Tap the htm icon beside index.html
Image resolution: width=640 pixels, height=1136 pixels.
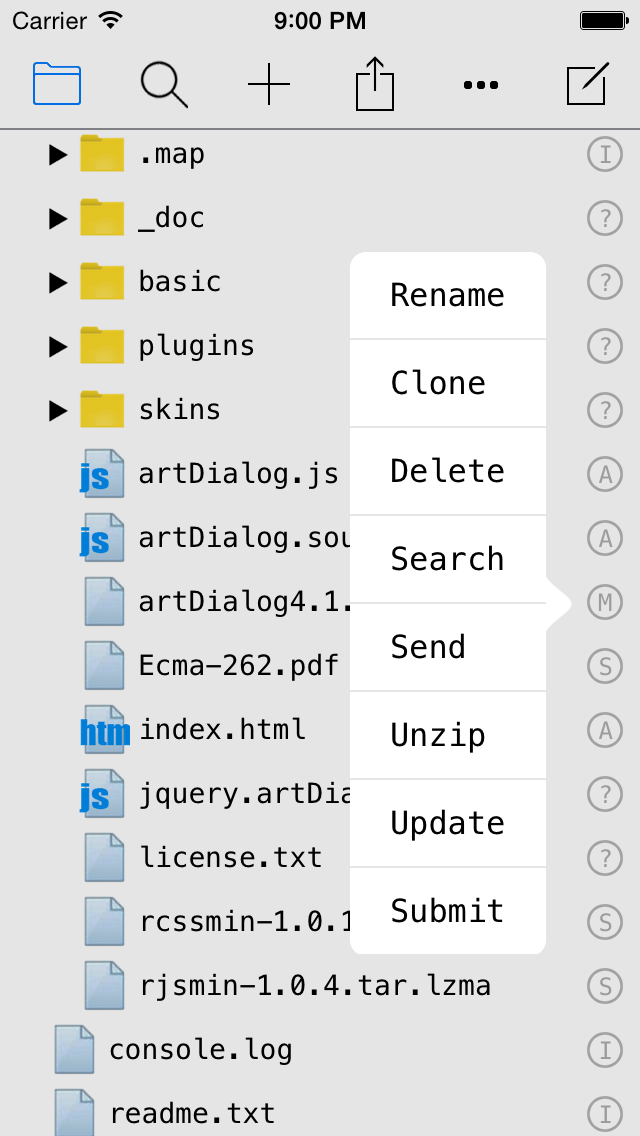click(x=104, y=730)
